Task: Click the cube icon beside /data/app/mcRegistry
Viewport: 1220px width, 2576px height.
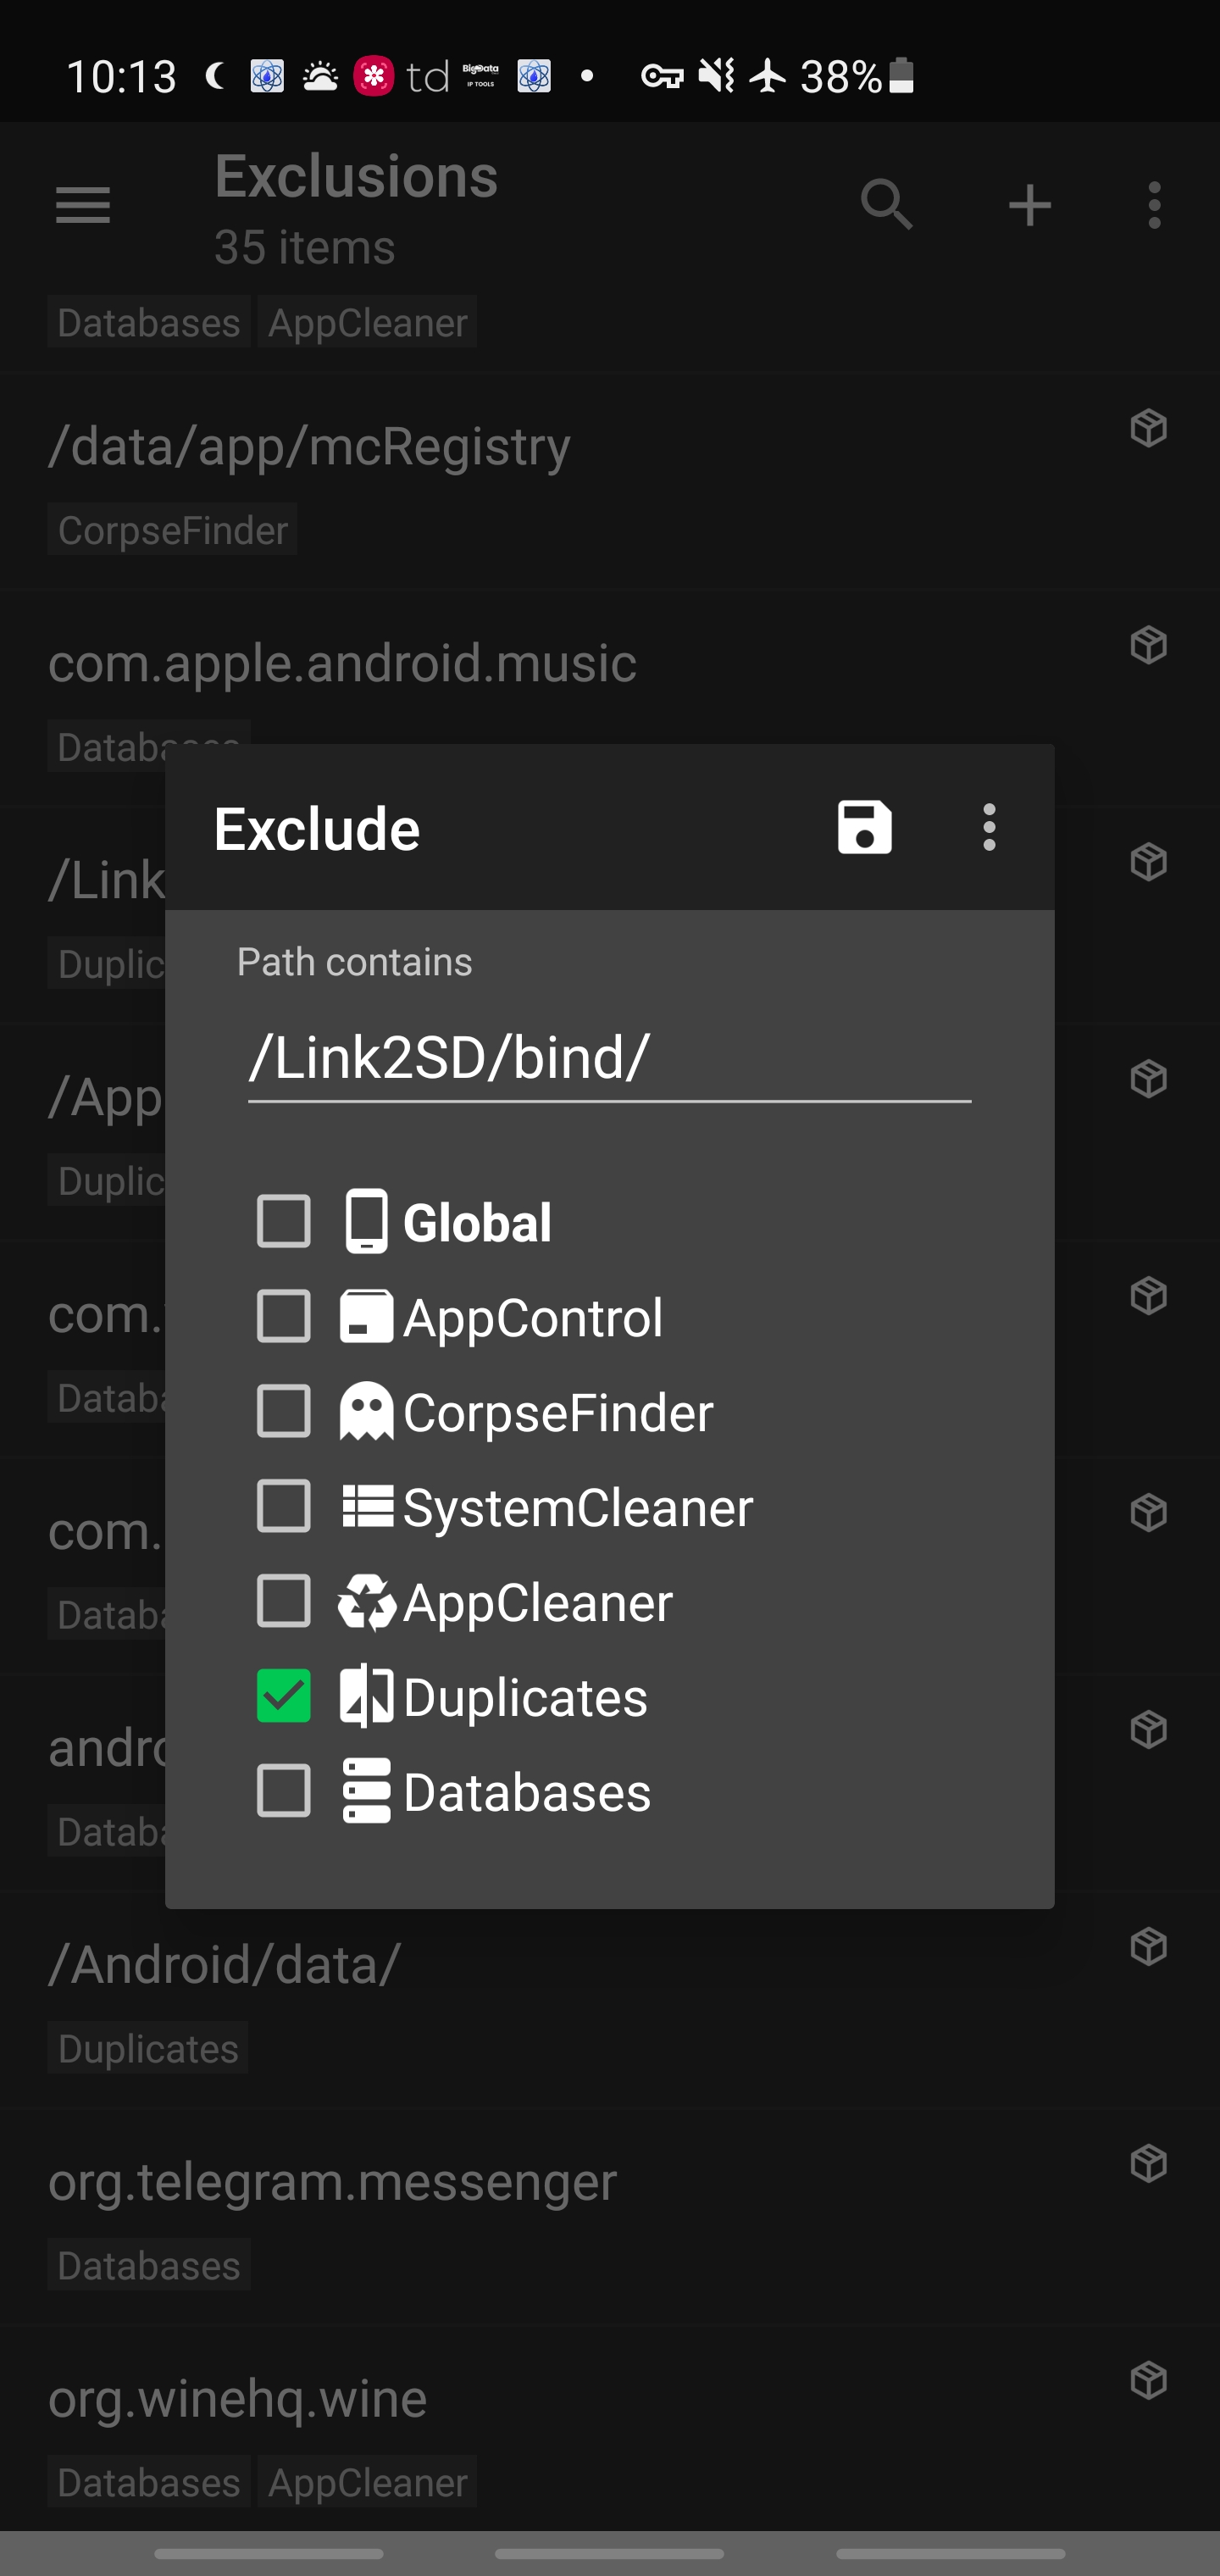Action: tap(1148, 428)
